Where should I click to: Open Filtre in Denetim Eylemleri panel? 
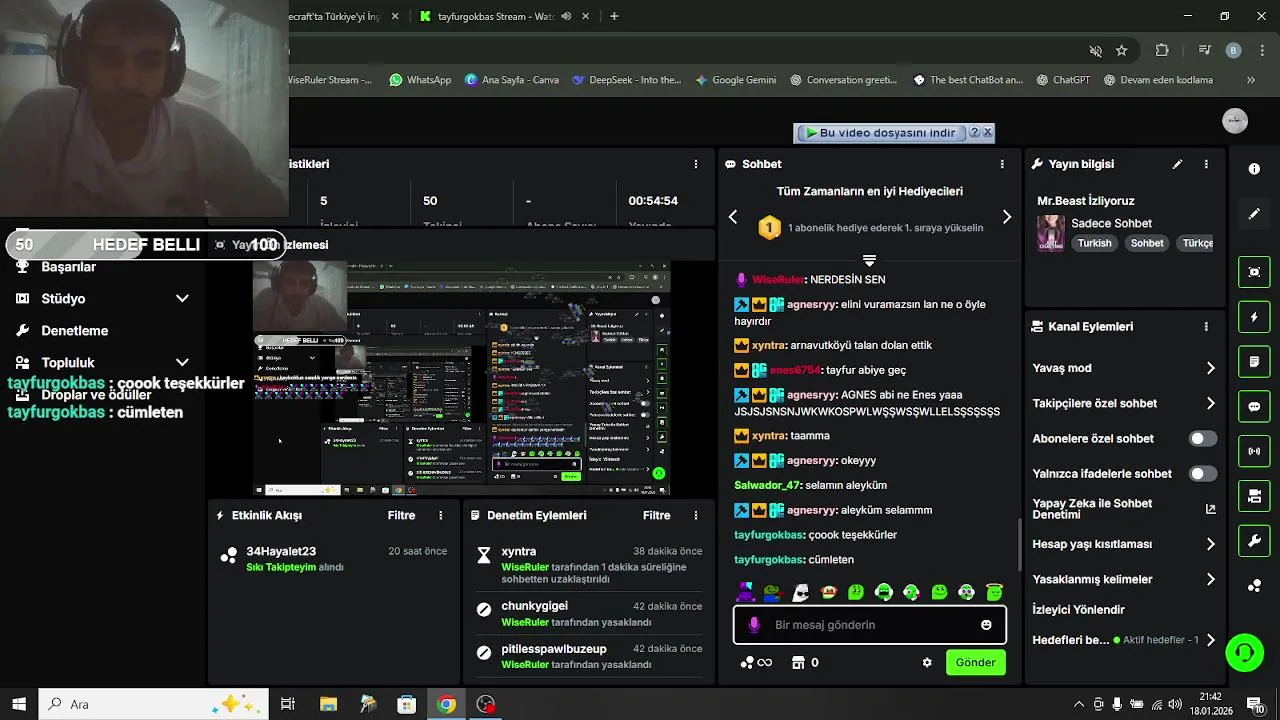tap(657, 516)
